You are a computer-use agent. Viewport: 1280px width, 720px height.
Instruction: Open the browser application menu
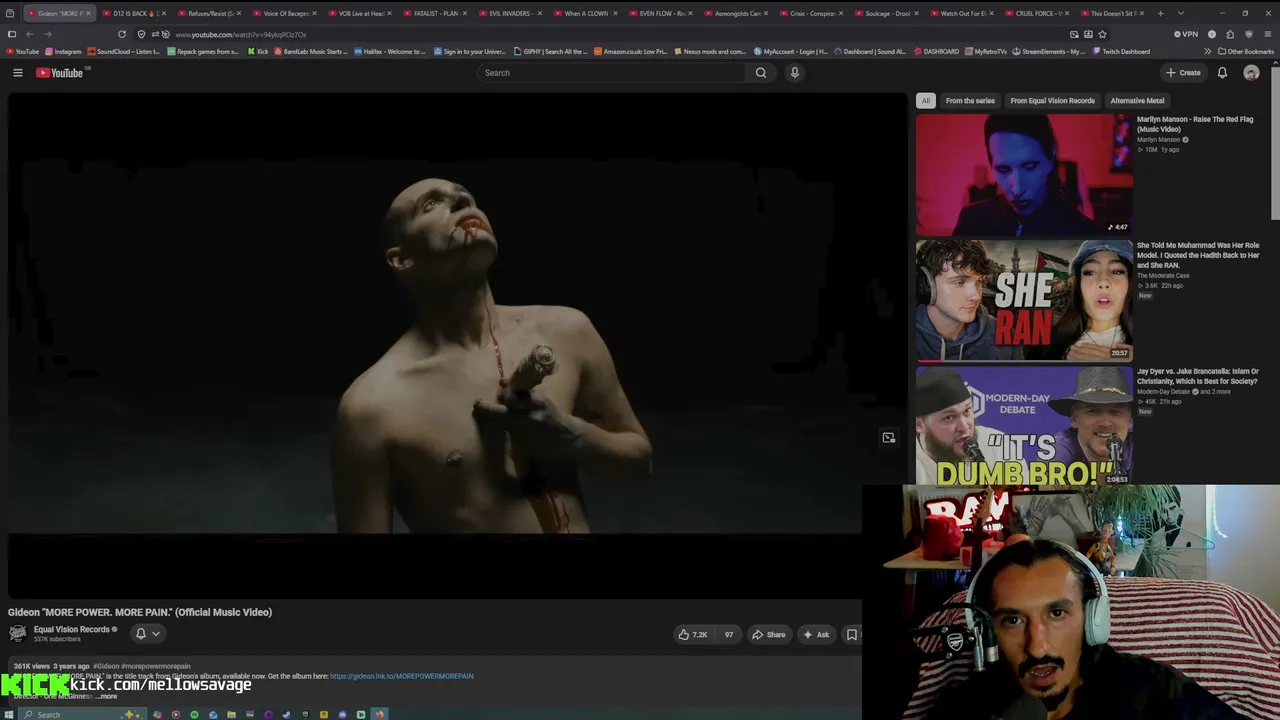pyautogui.click(x=1266, y=34)
